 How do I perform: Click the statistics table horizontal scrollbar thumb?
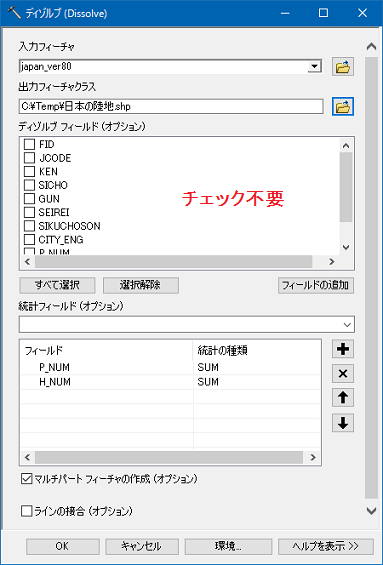(x=169, y=458)
